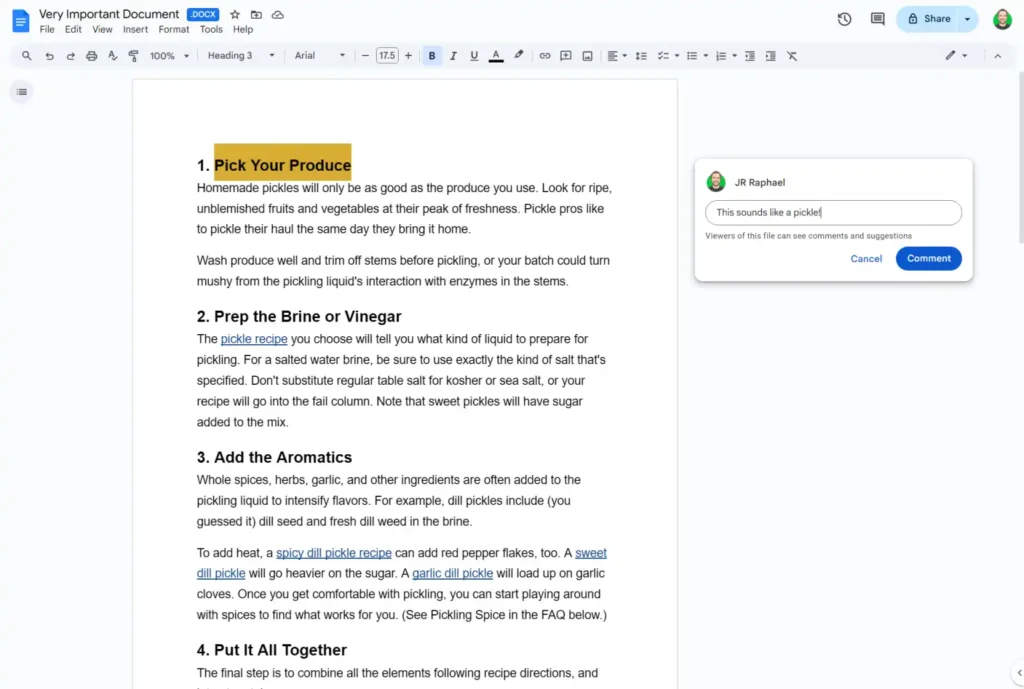Open the Format menu
This screenshot has height=689, width=1024.
174,30
